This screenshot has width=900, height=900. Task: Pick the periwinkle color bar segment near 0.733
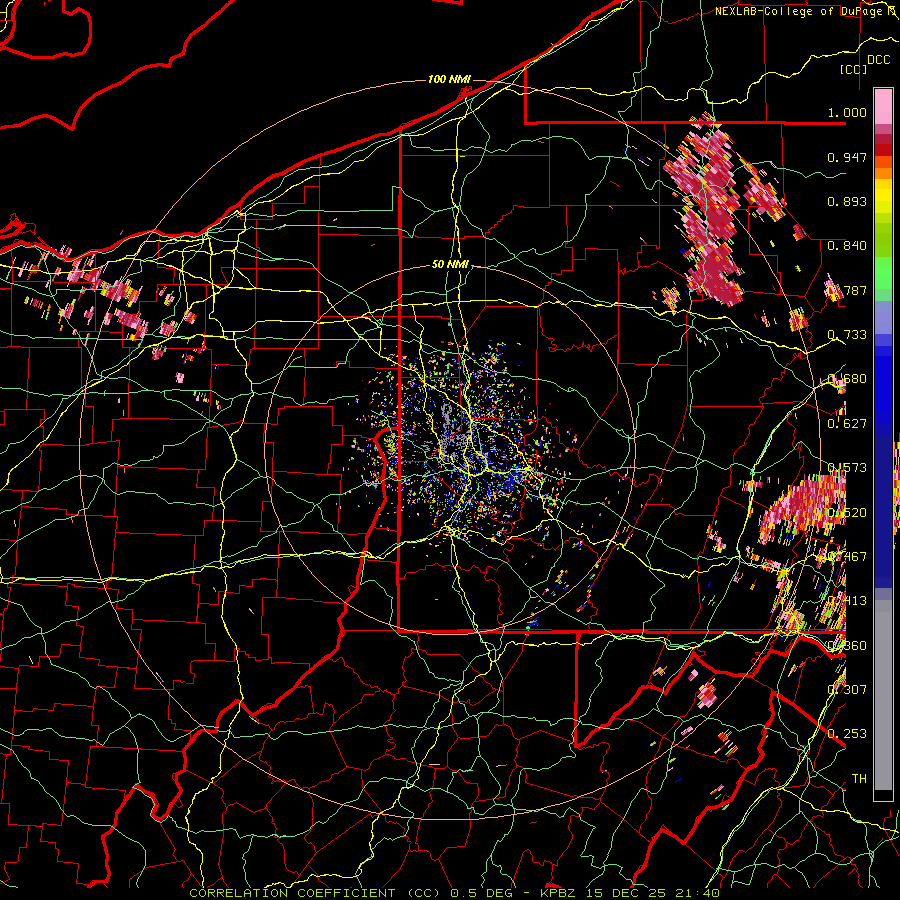tap(883, 317)
